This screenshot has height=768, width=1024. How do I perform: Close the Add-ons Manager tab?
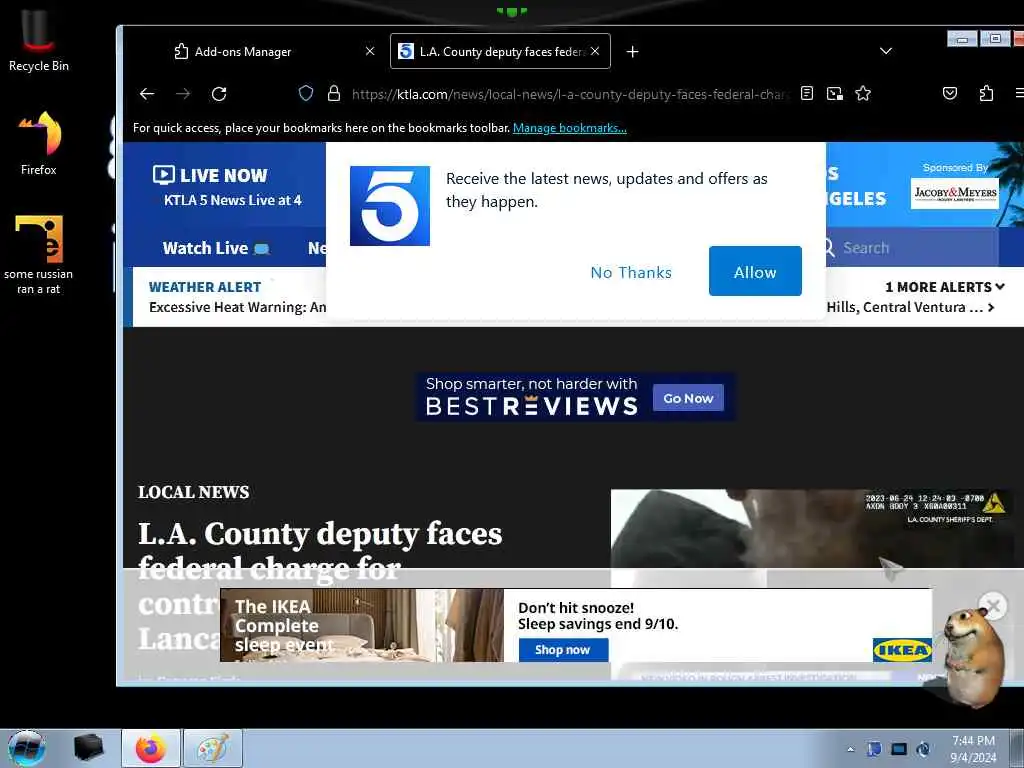pyautogui.click(x=370, y=51)
